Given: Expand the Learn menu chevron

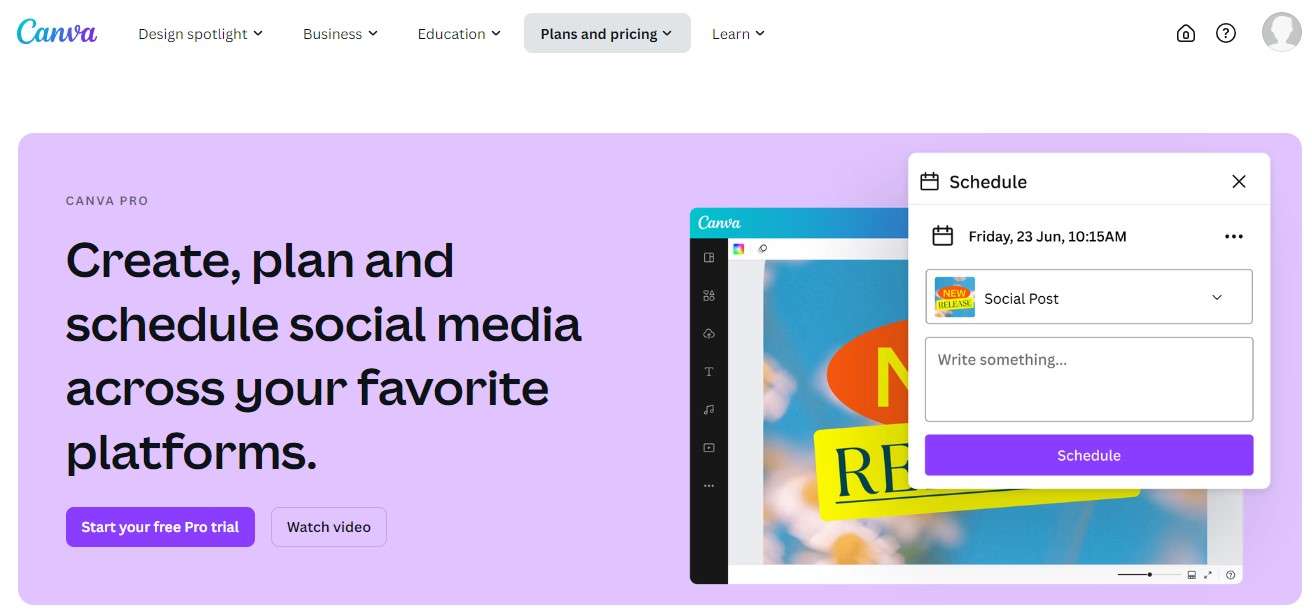Looking at the screenshot, I should [x=760, y=33].
